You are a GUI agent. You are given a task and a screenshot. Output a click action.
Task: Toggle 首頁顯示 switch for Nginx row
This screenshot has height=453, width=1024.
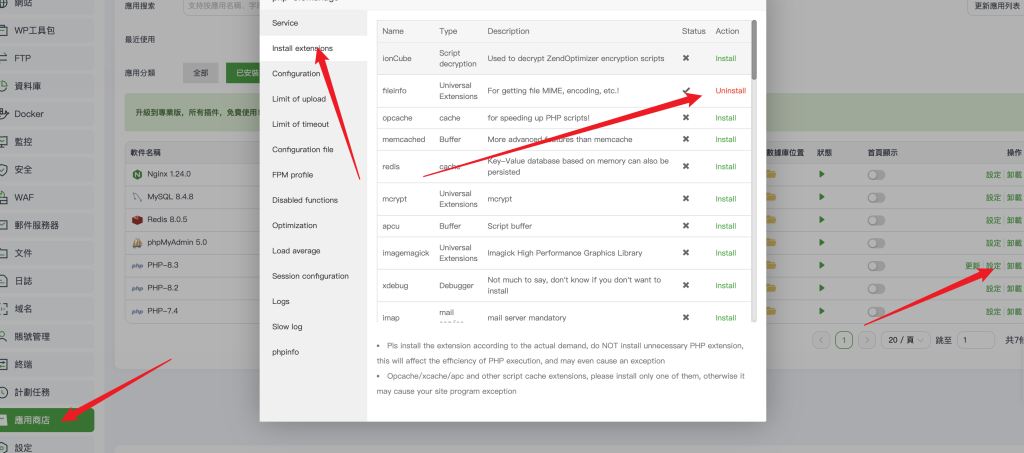tap(877, 175)
